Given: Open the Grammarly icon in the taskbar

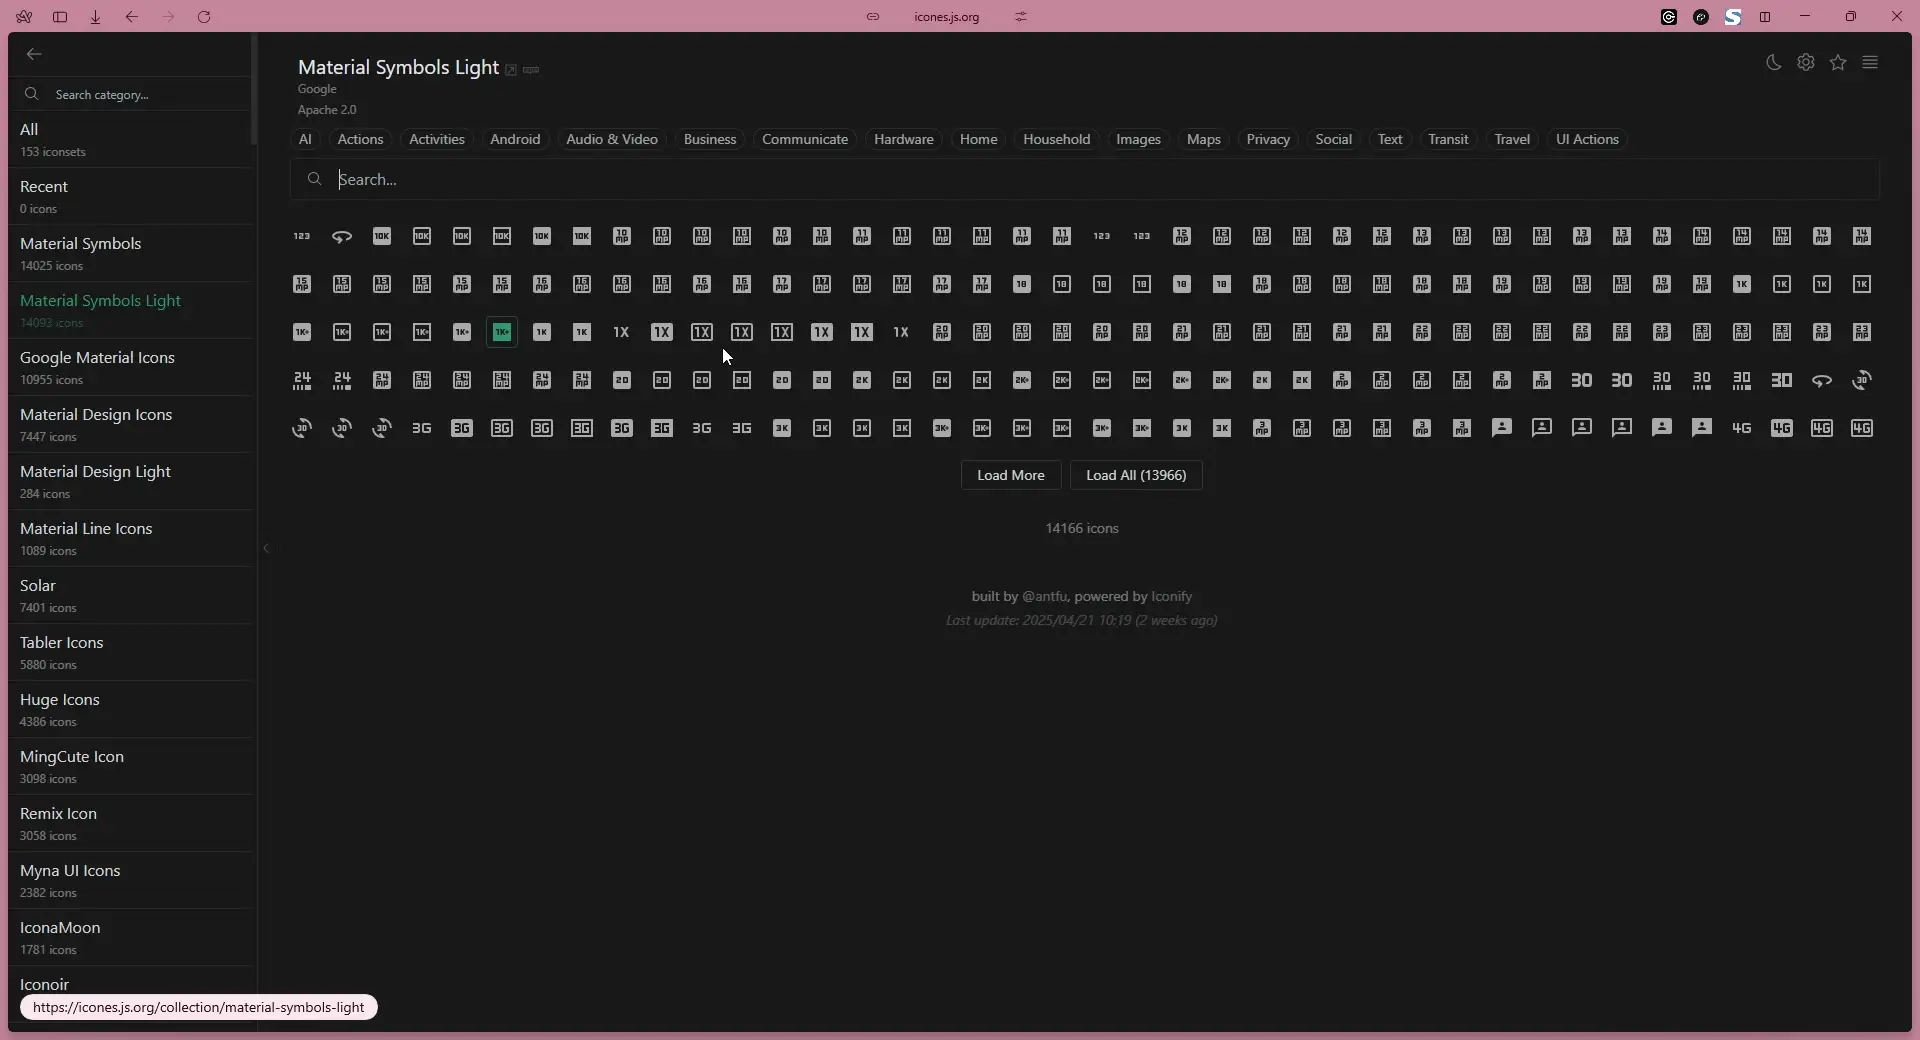Looking at the screenshot, I should [x=1670, y=17].
